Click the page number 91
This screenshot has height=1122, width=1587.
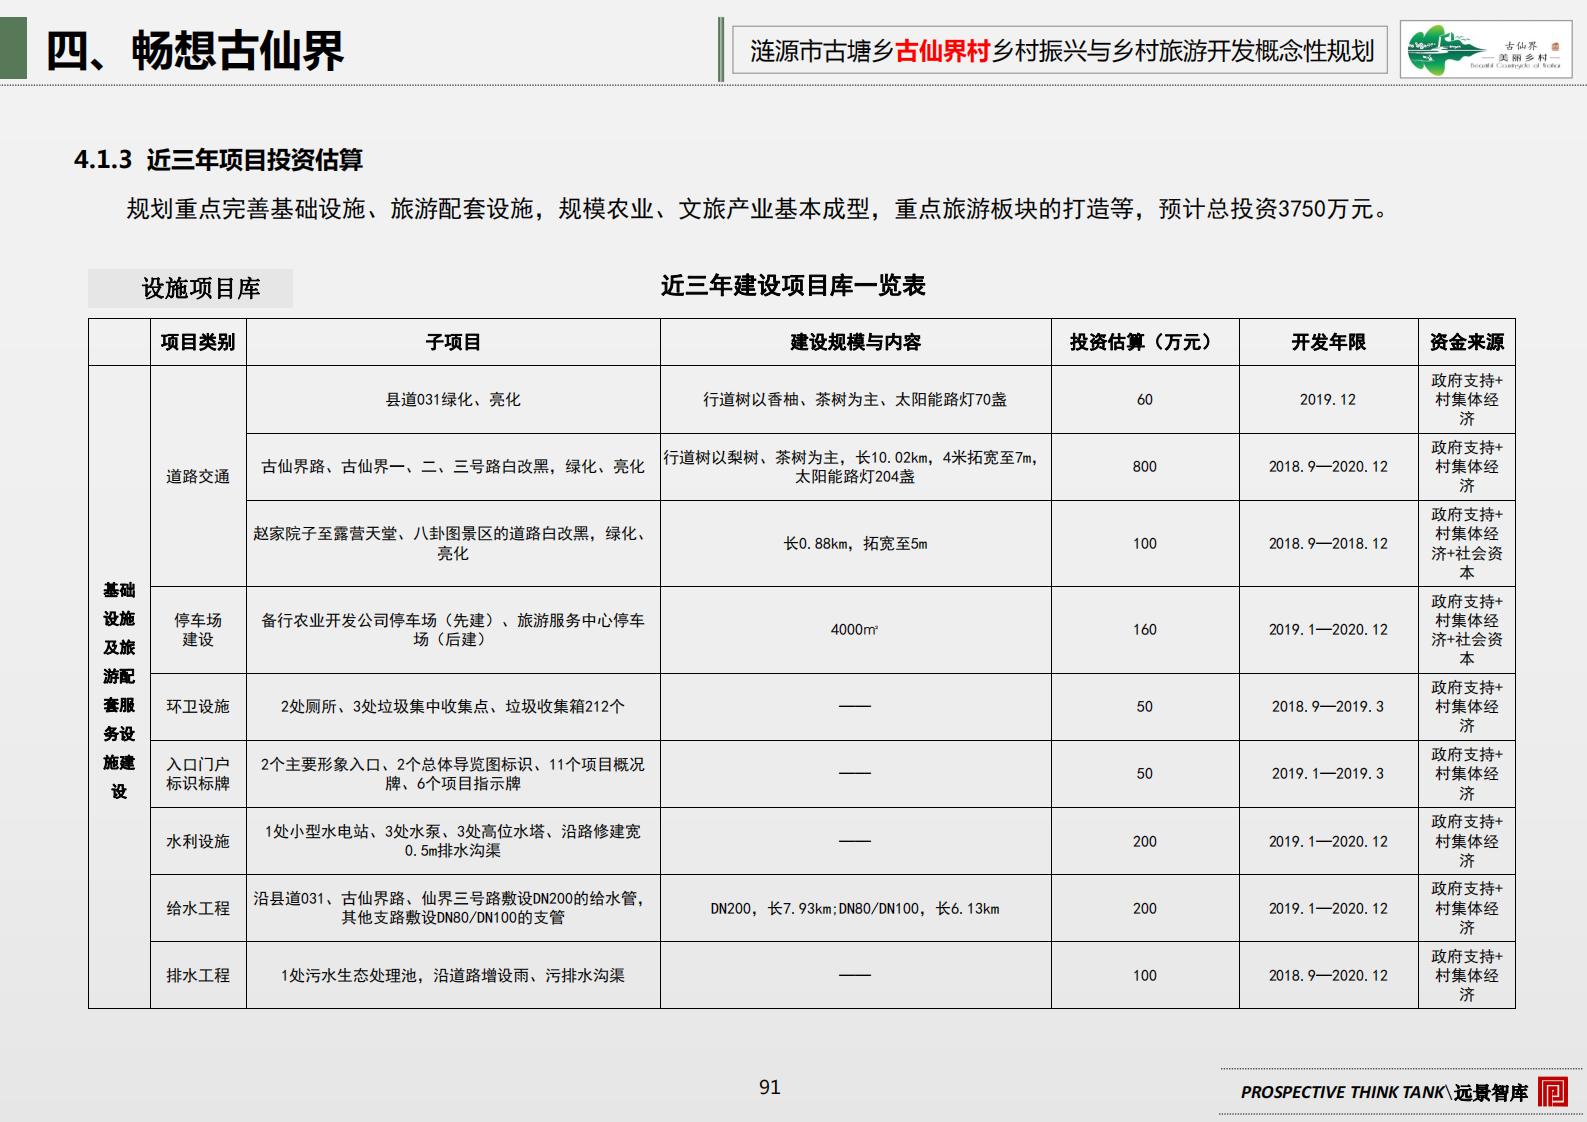pos(769,1087)
